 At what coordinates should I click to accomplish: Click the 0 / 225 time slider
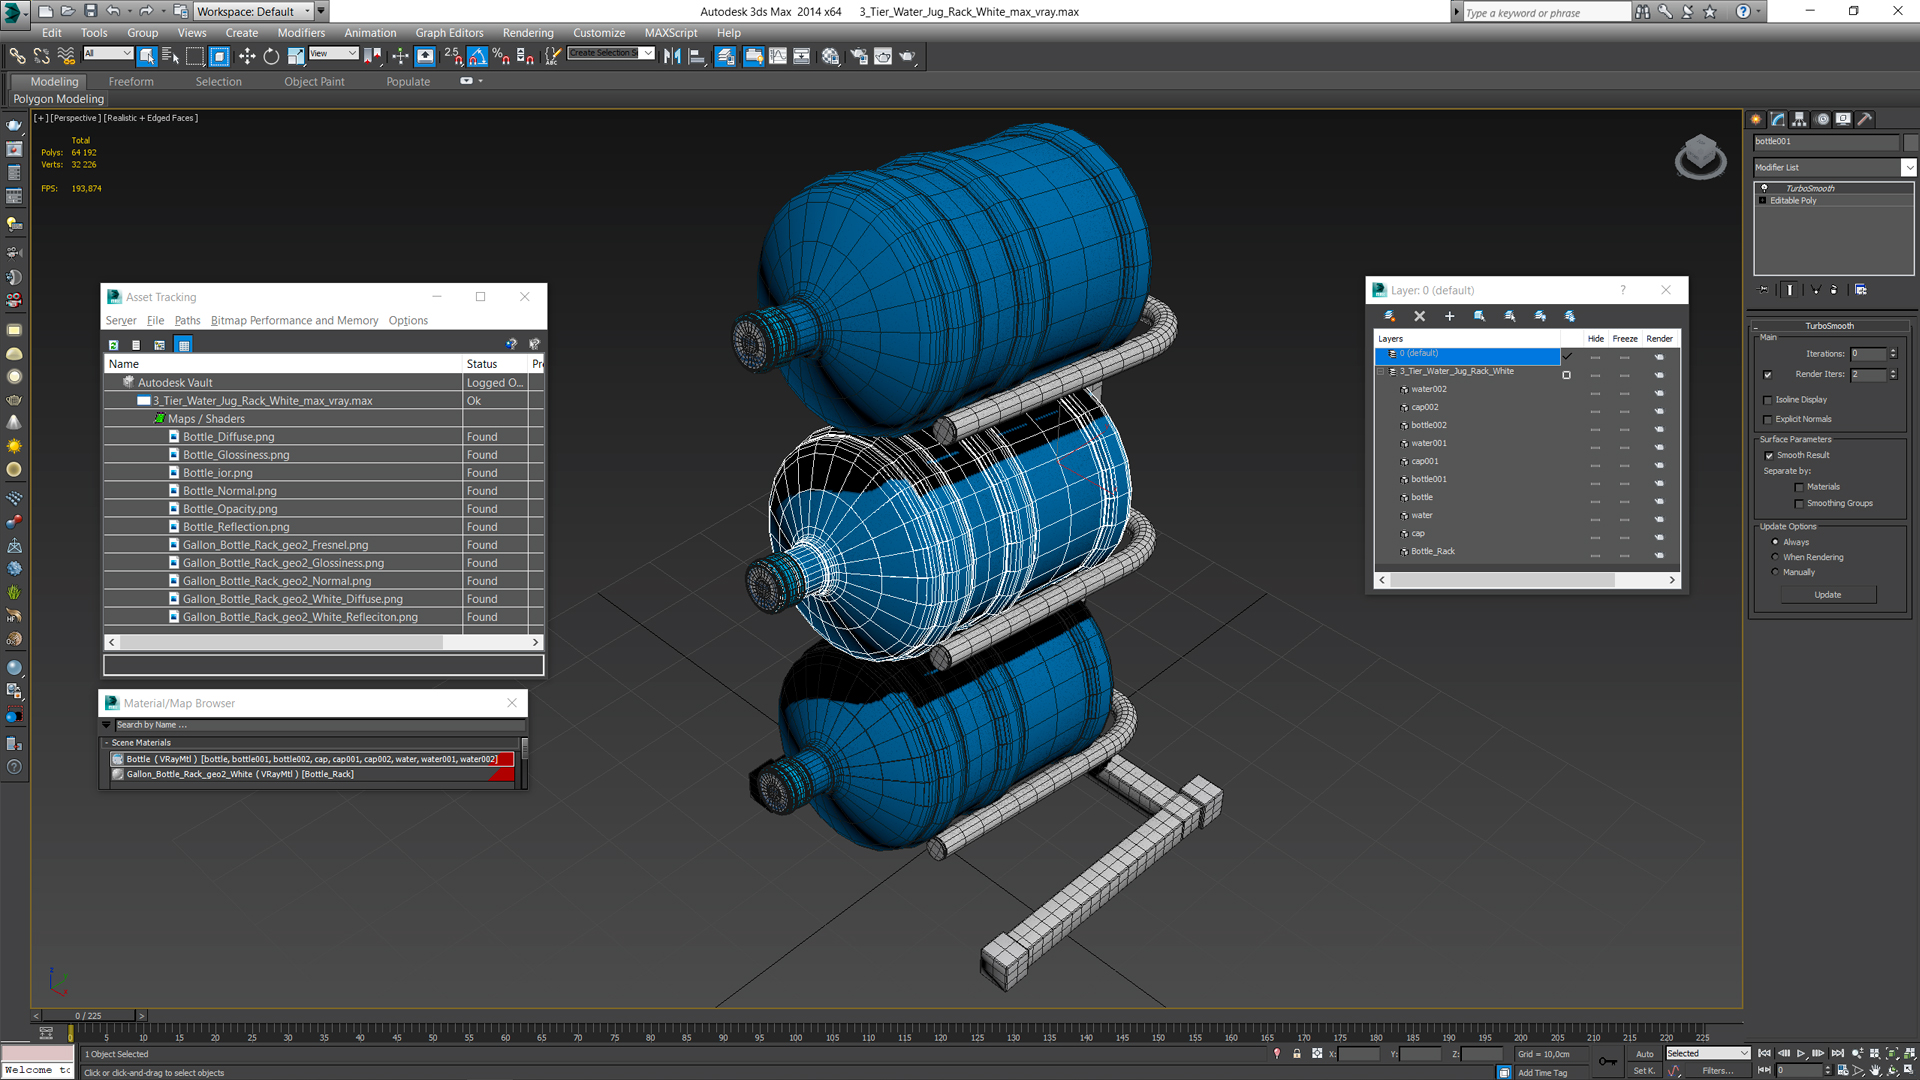pos(88,1016)
